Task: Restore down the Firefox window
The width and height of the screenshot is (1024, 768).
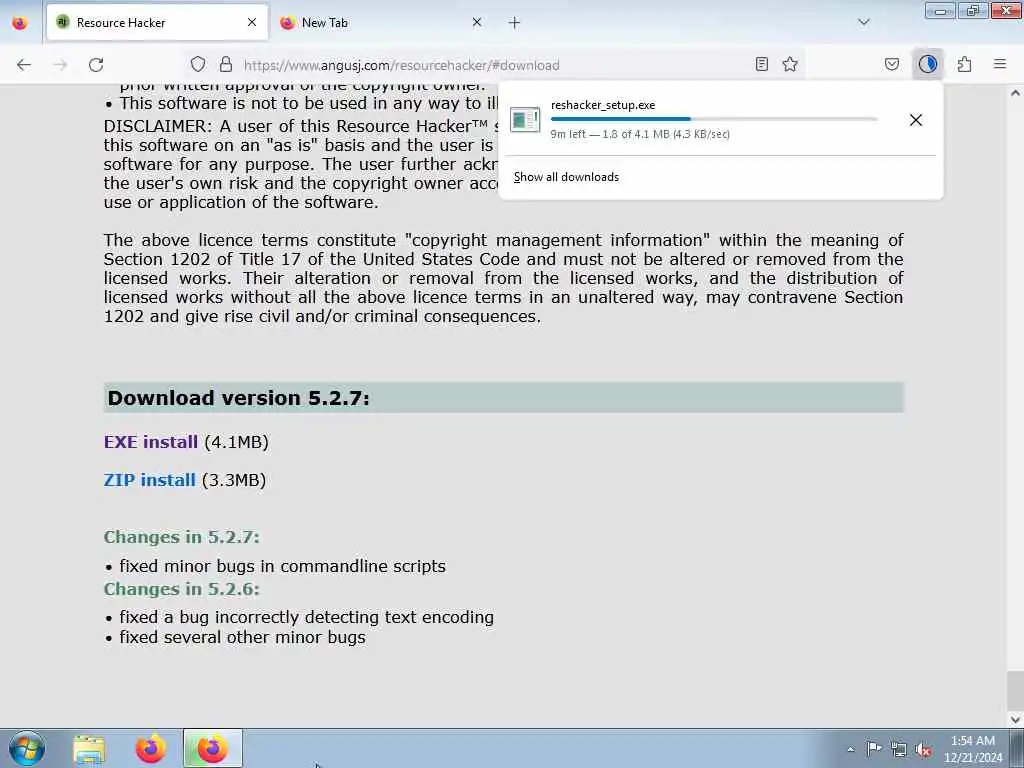Action: coord(972,10)
